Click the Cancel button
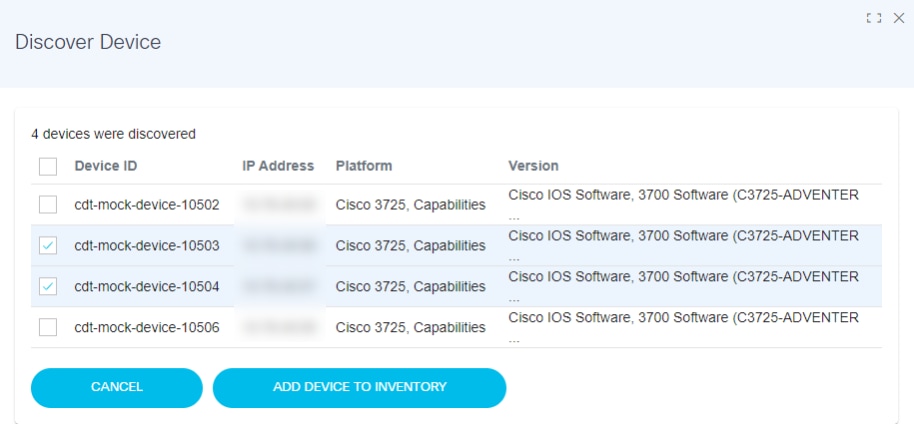 click(x=116, y=387)
